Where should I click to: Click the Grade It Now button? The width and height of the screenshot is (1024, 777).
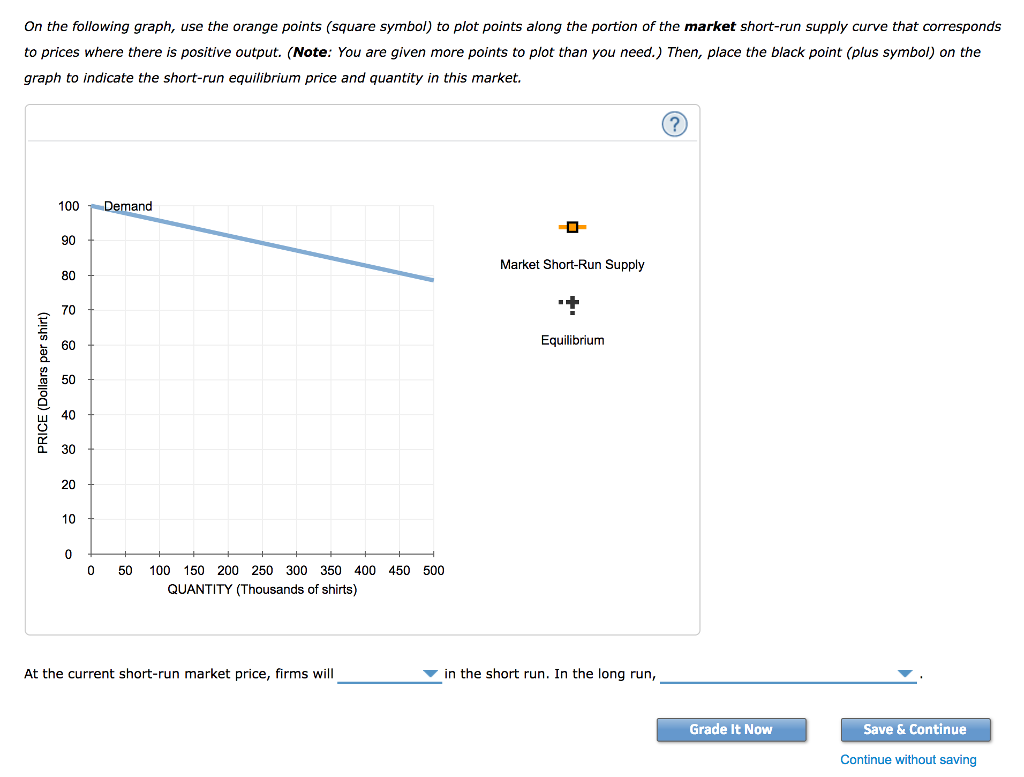pyautogui.click(x=731, y=729)
